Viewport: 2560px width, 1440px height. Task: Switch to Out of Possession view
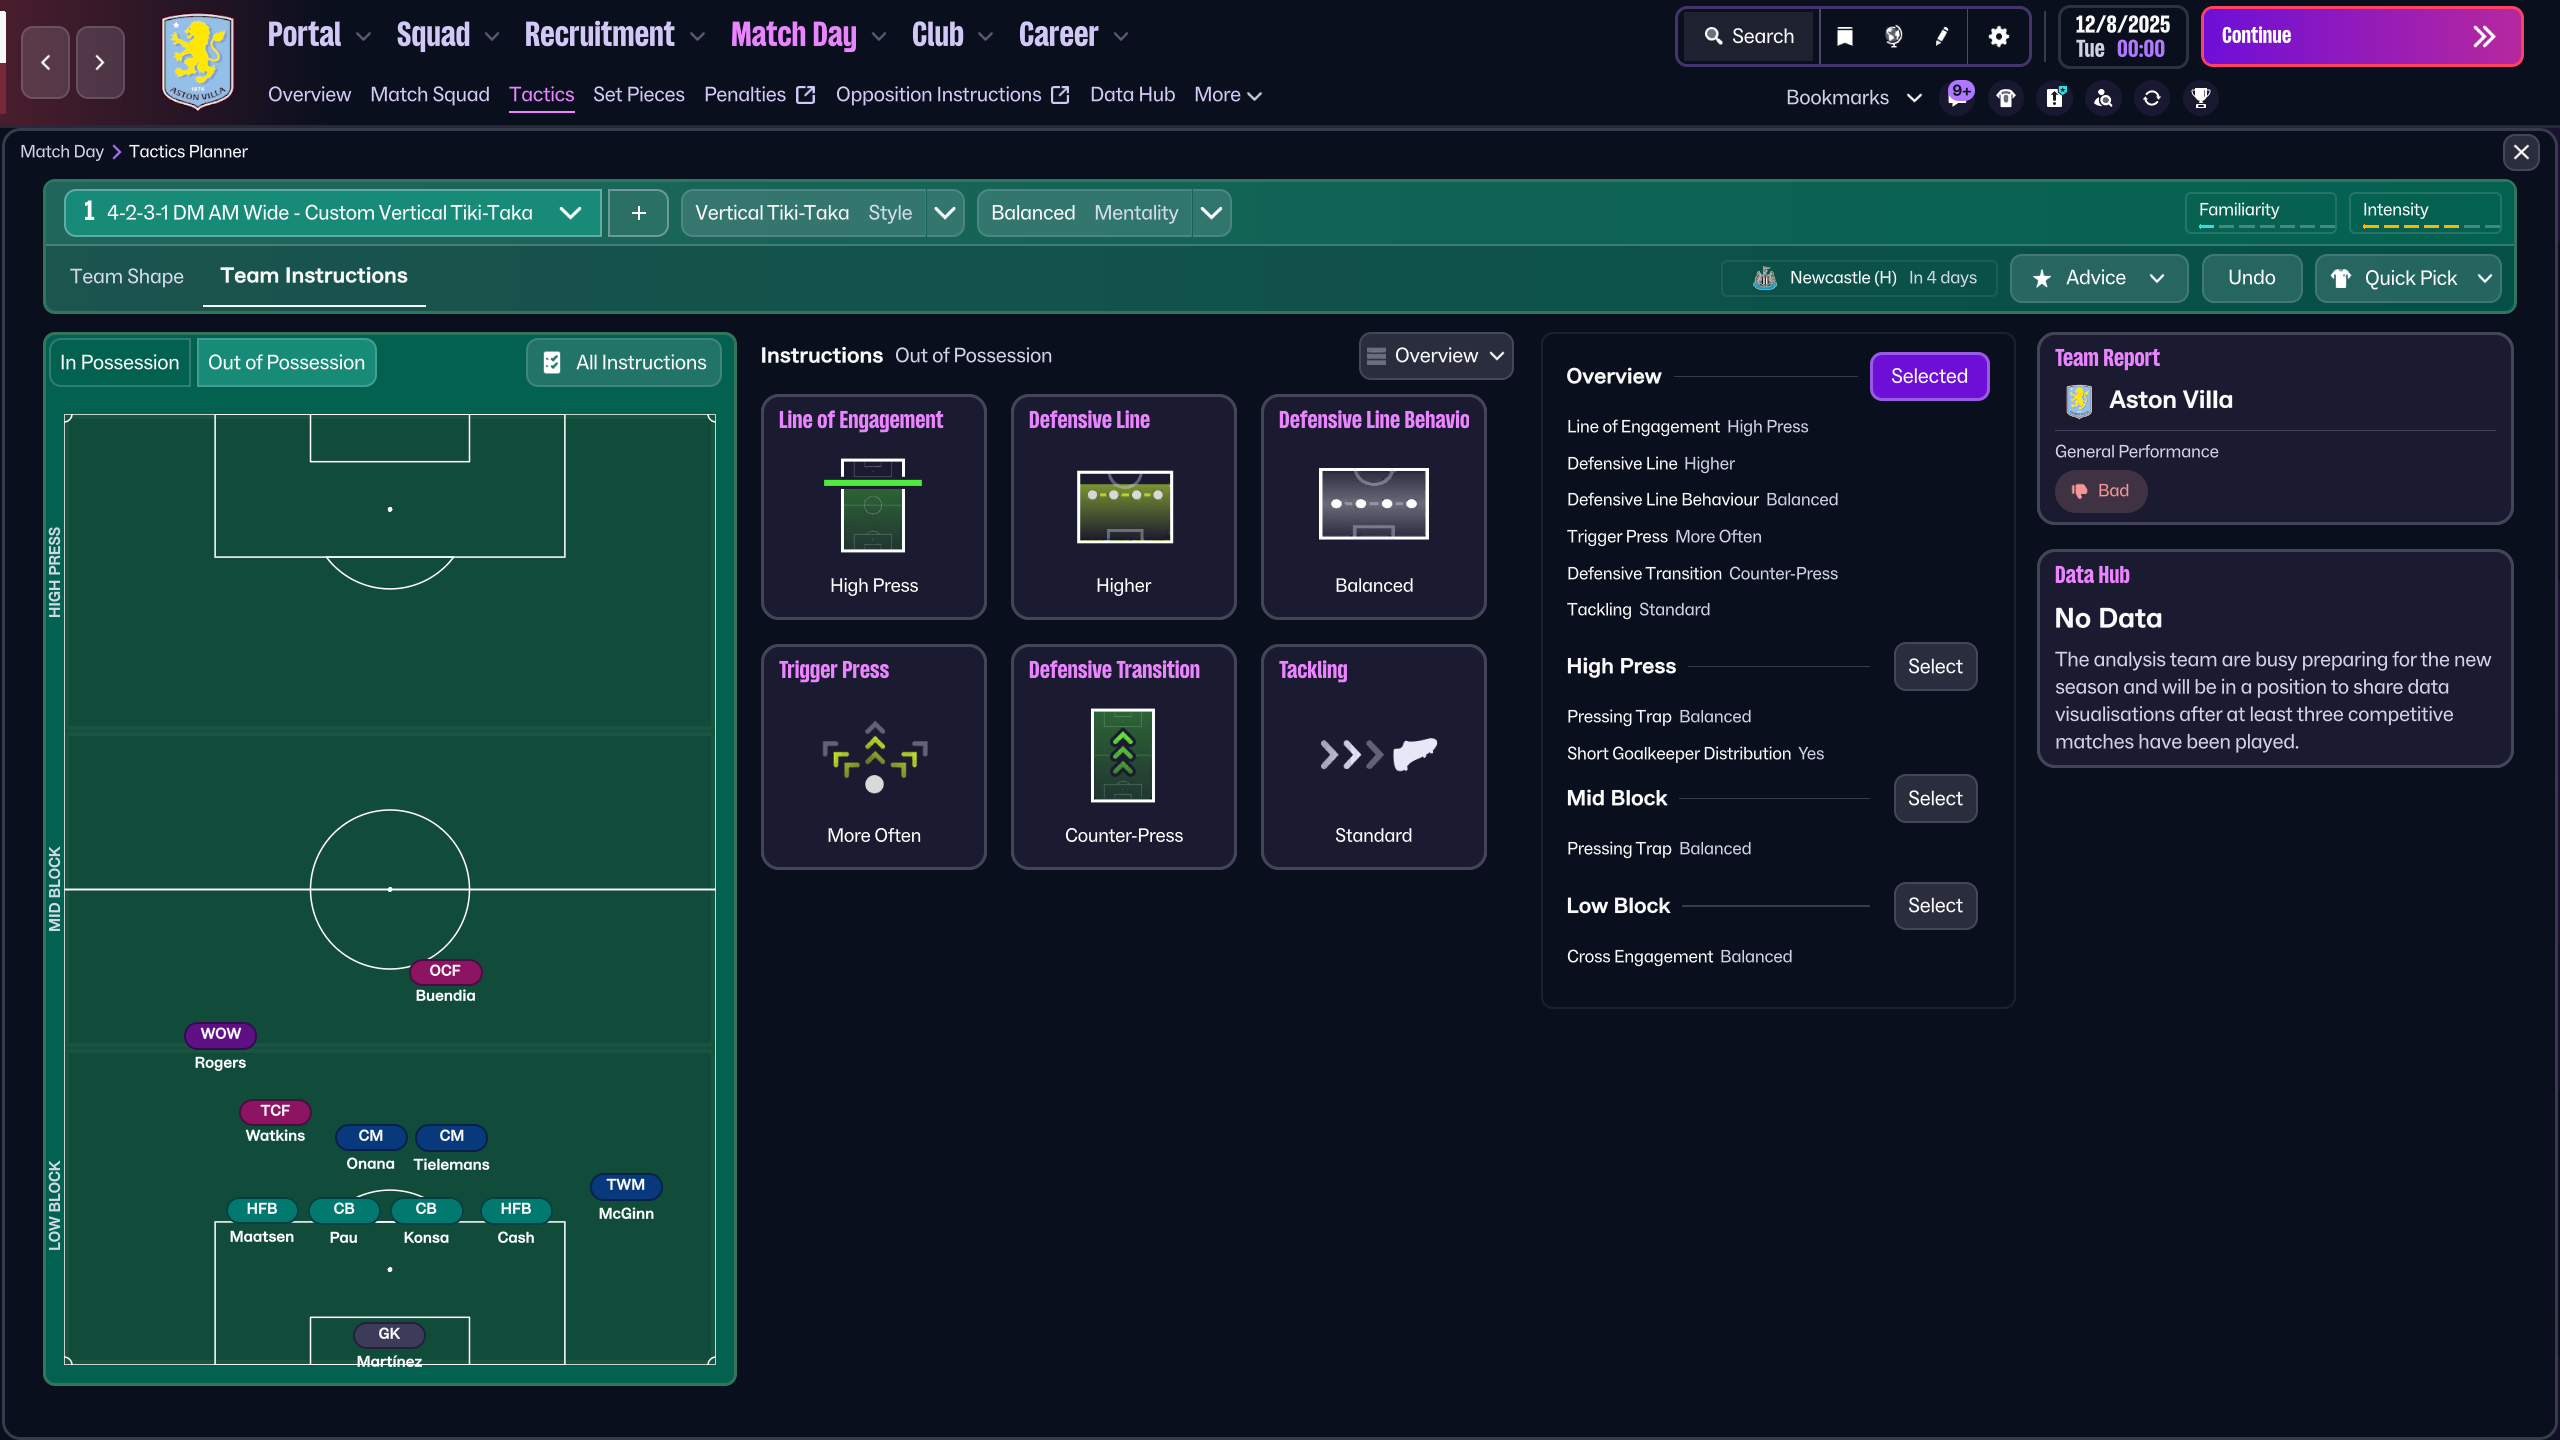click(x=287, y=362)
